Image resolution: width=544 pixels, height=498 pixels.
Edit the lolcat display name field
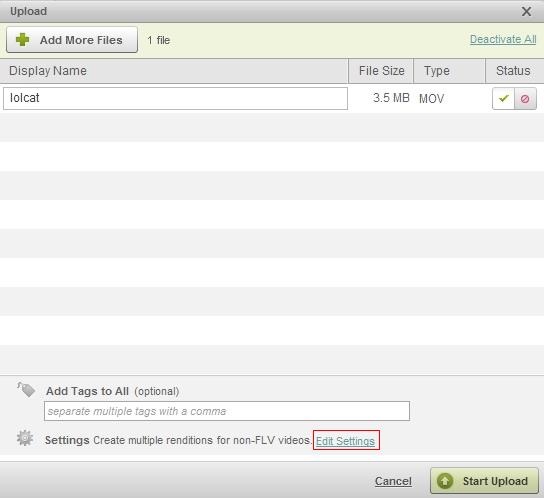175,98
